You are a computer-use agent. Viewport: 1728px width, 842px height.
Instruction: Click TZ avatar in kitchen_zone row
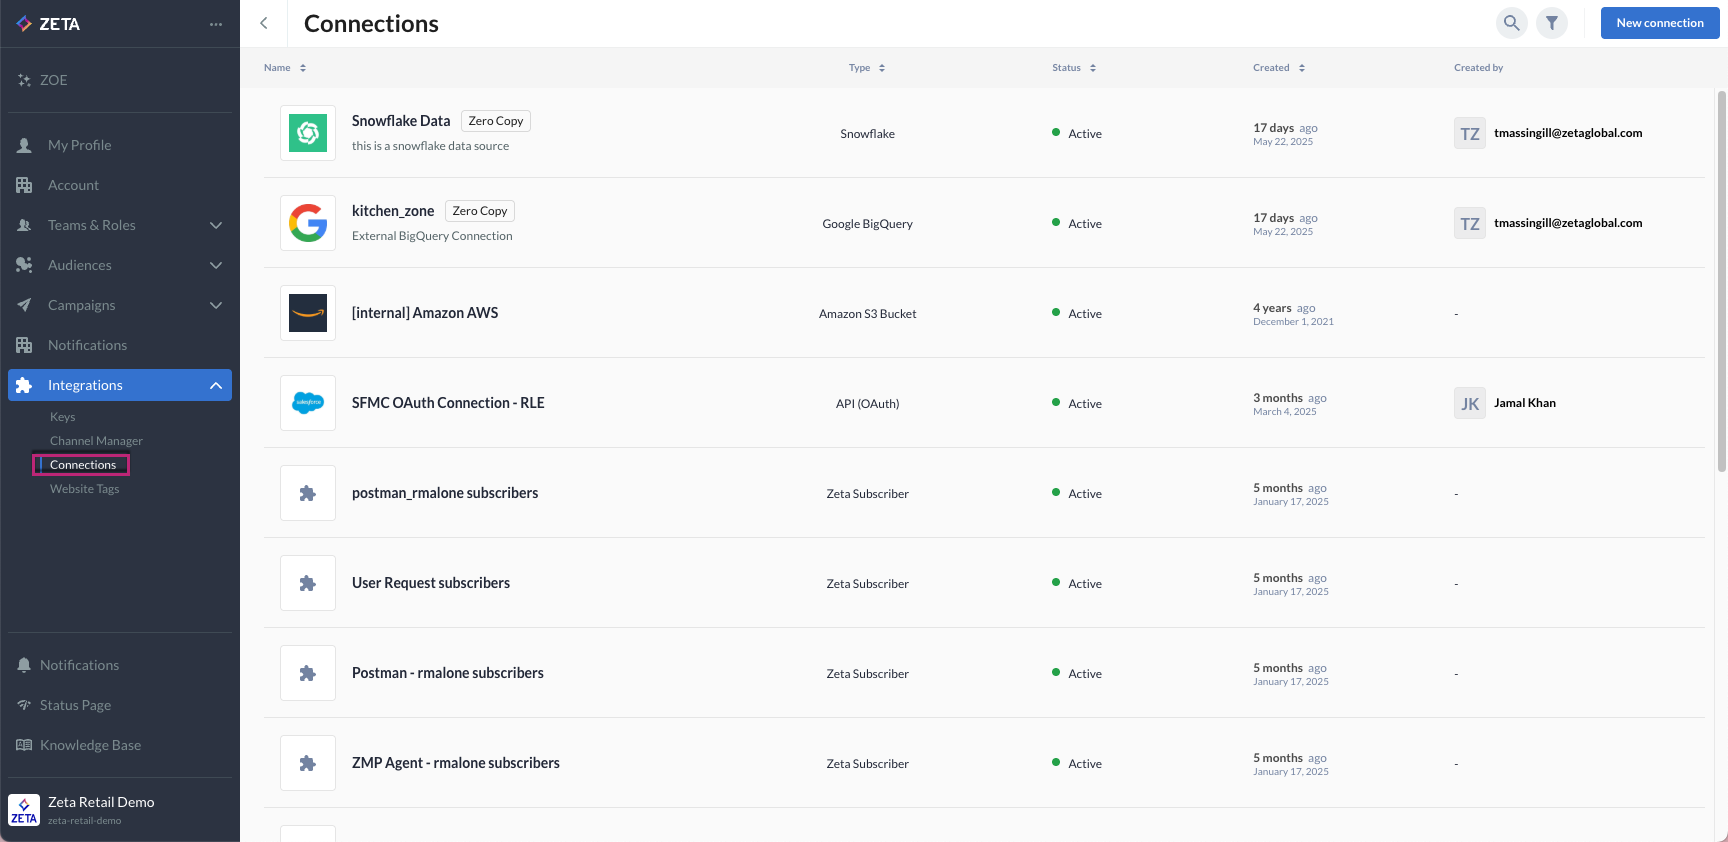1470,223
